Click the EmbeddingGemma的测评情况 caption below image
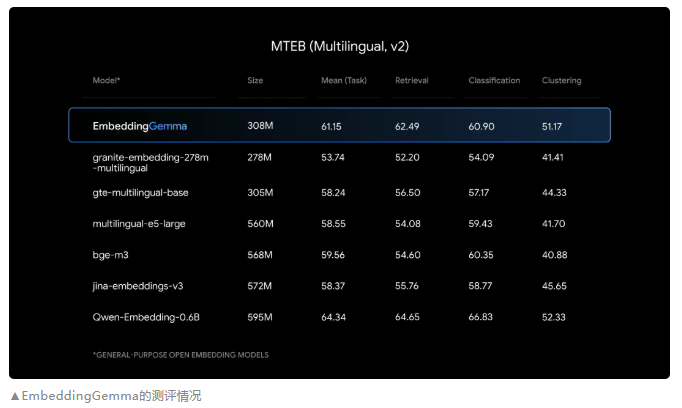The width and height of the screenshot is (682, 408). click(106, 396)
